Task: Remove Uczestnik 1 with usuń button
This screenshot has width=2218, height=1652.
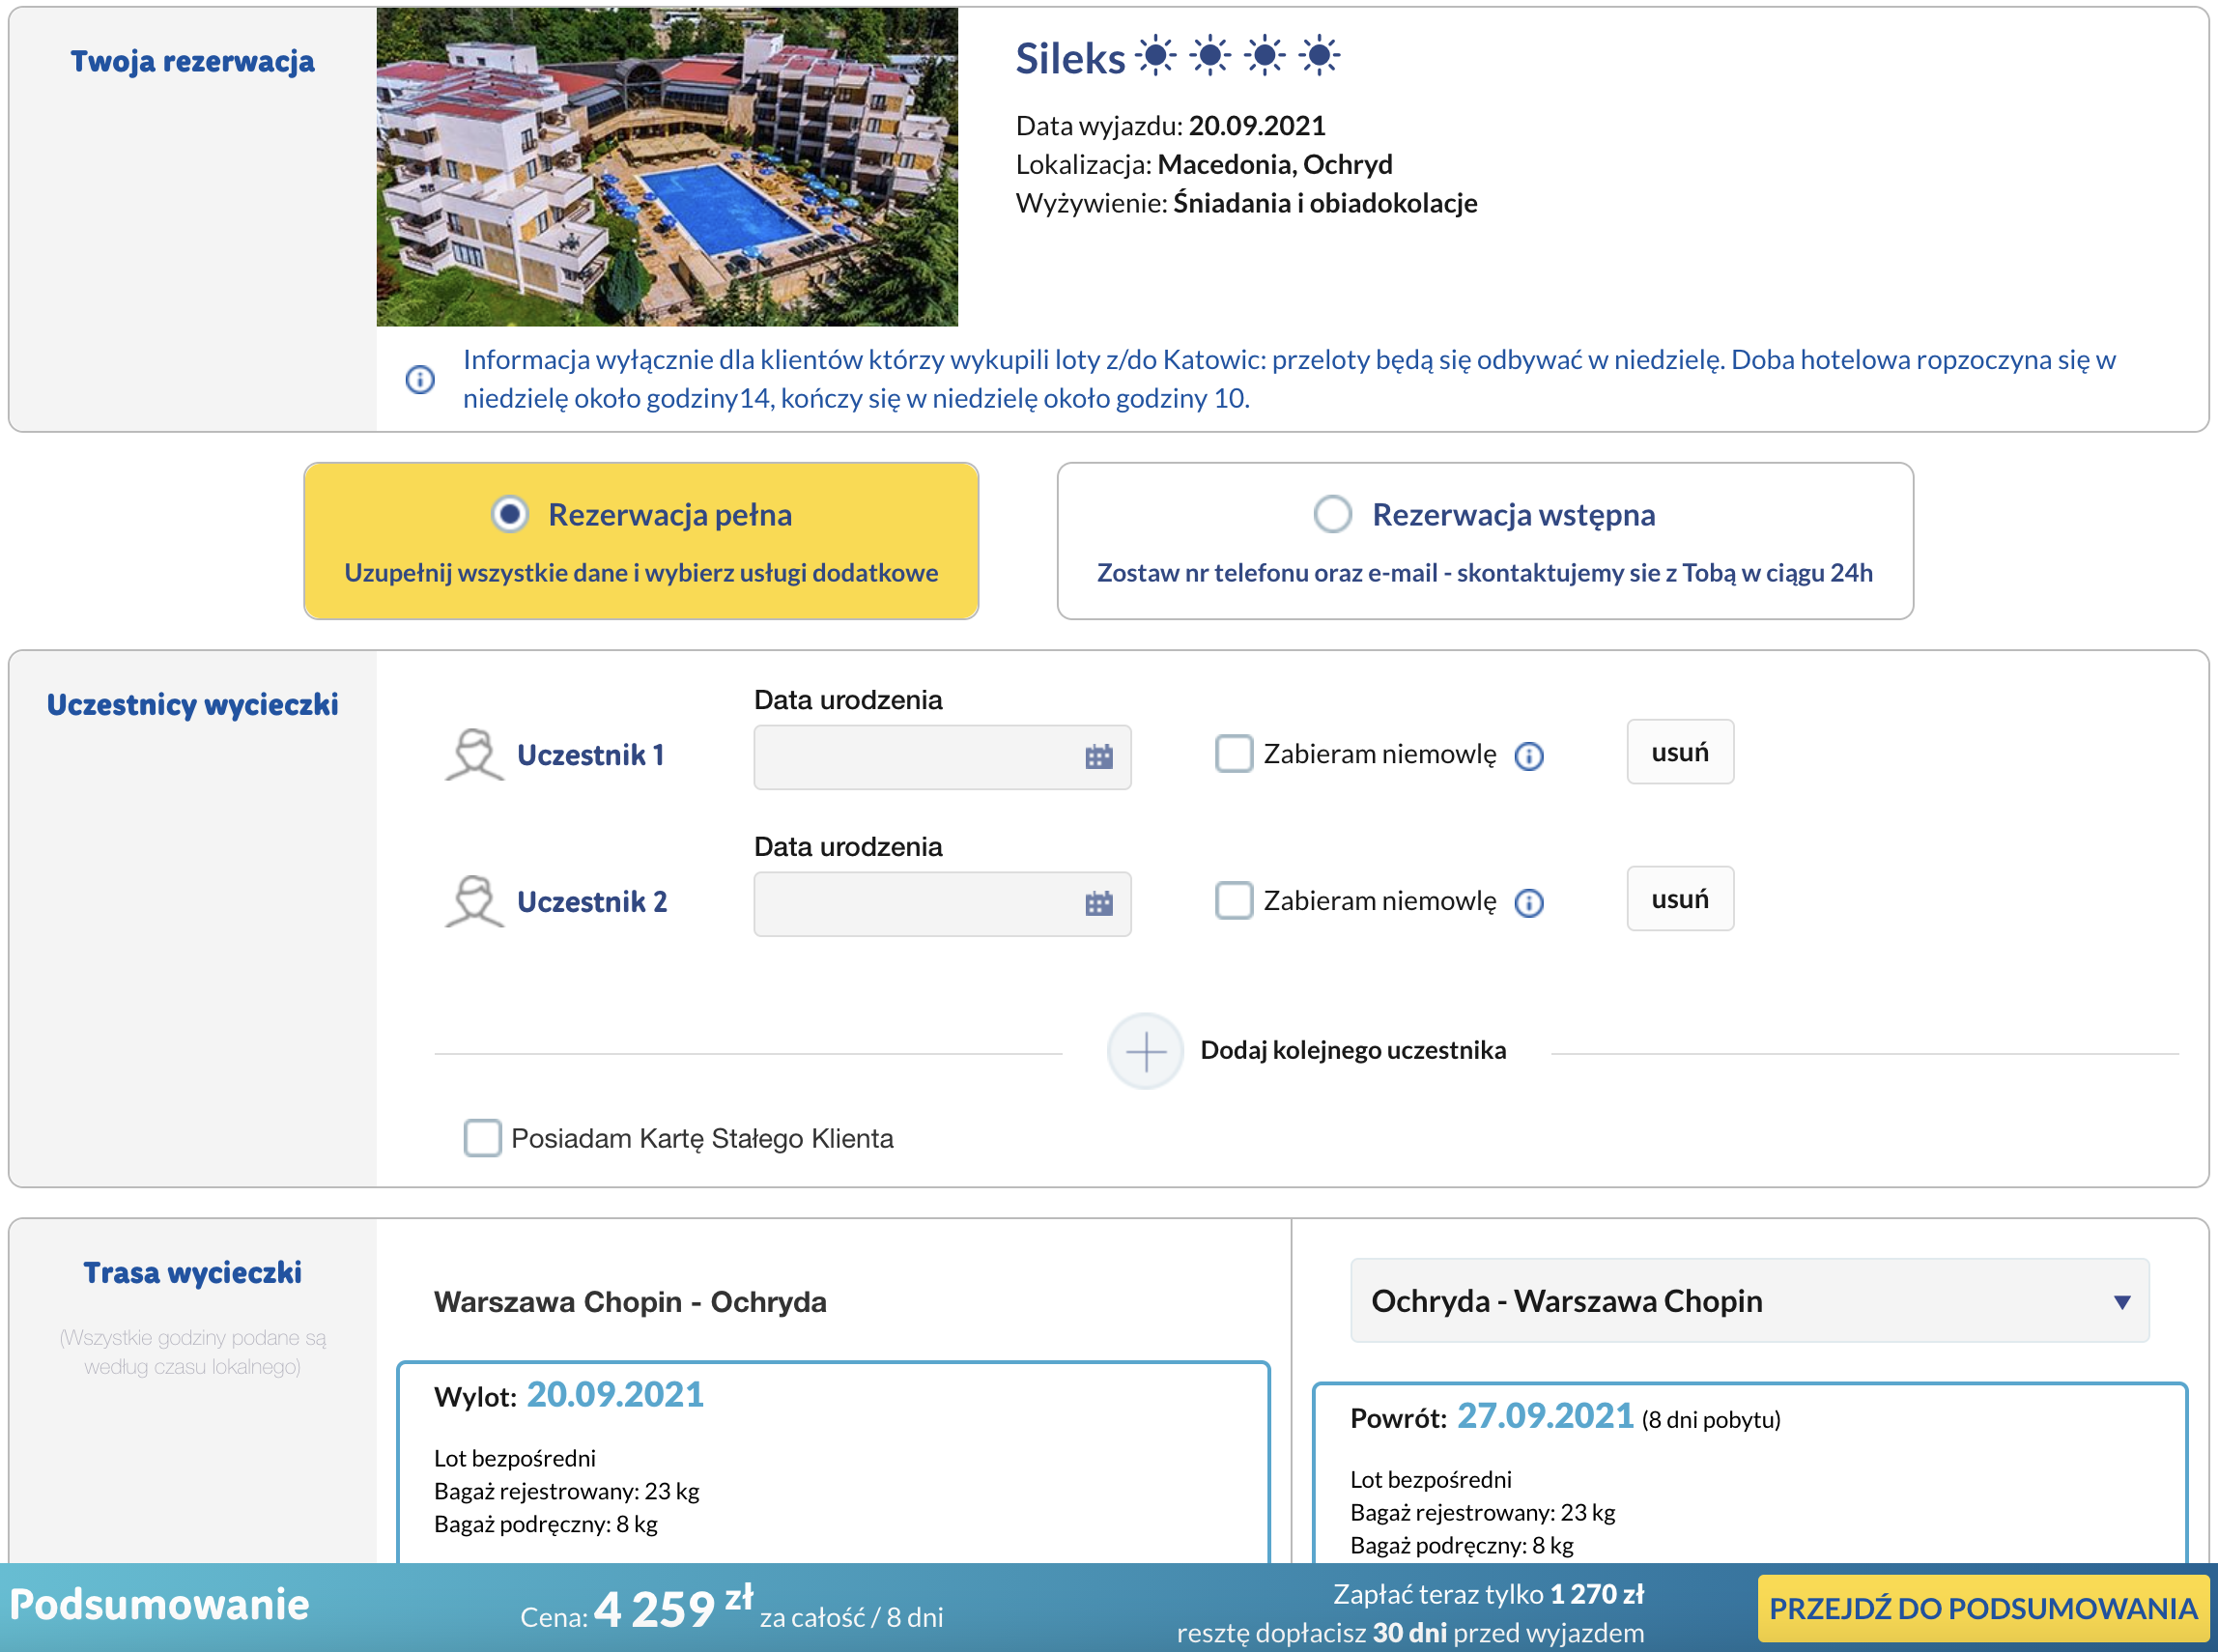Action: point(1679,752)
